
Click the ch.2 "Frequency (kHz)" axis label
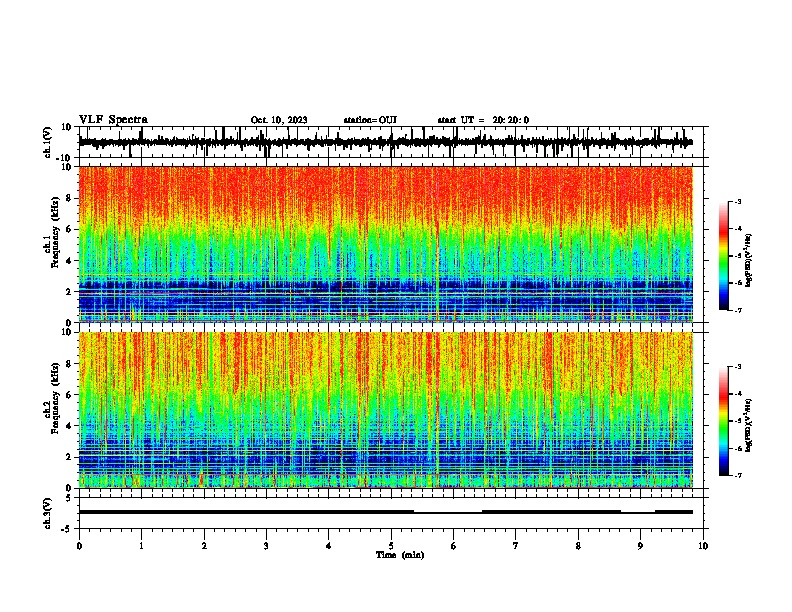pos(55,398)
